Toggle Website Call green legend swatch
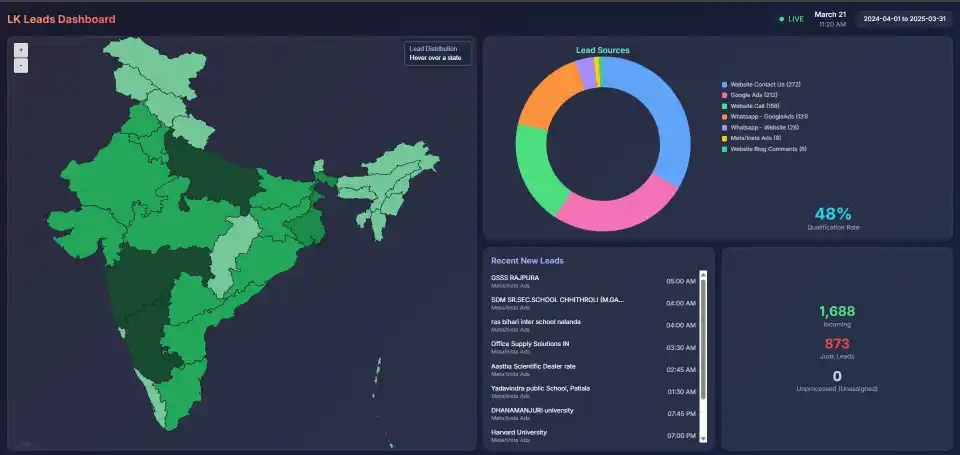 click(x=725, y=106)
